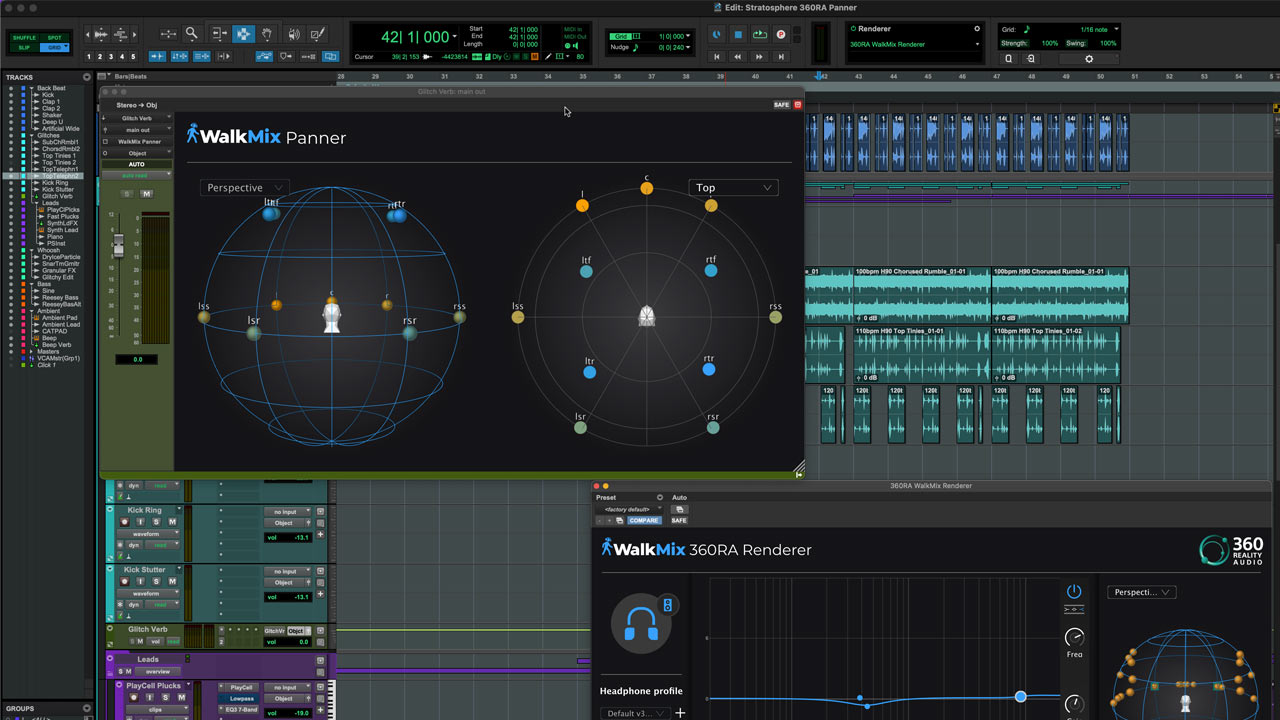This screenshot has height=720, width=1280.
Task: Click the COMPARE button in Renderer
Action: [644, 520]
